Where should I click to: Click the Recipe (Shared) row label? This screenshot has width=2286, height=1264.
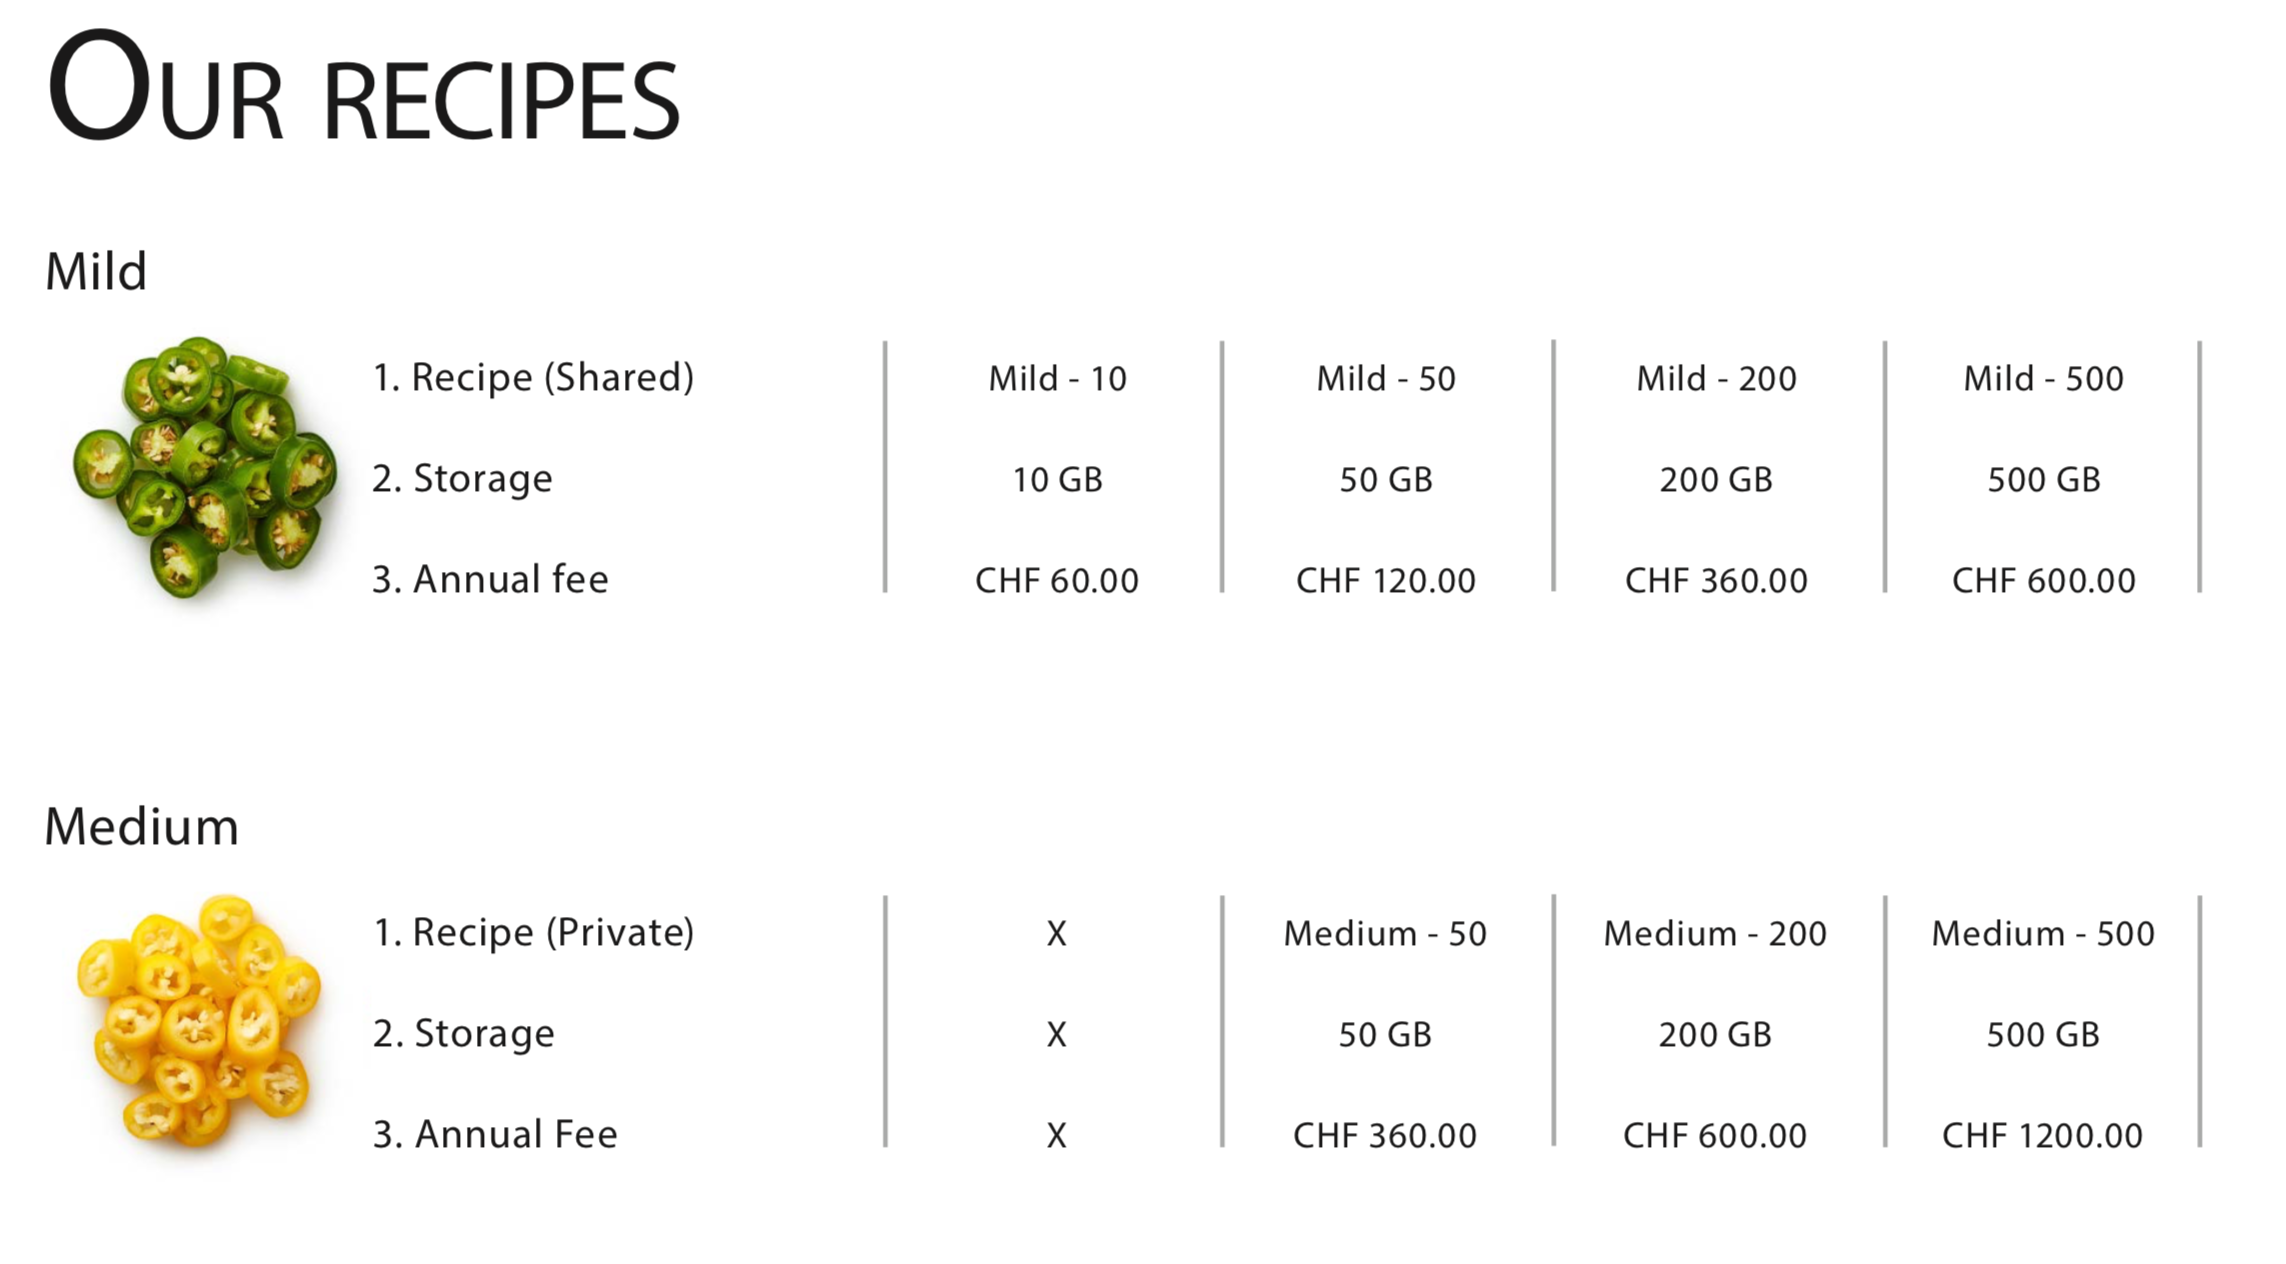click(x=533, y=378)
